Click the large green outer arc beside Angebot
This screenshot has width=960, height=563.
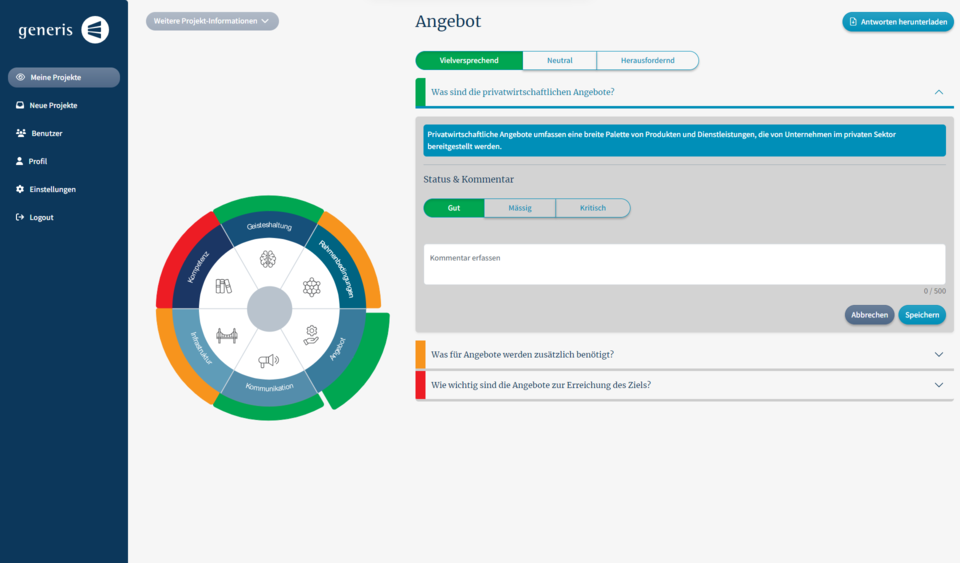point(367,365)
